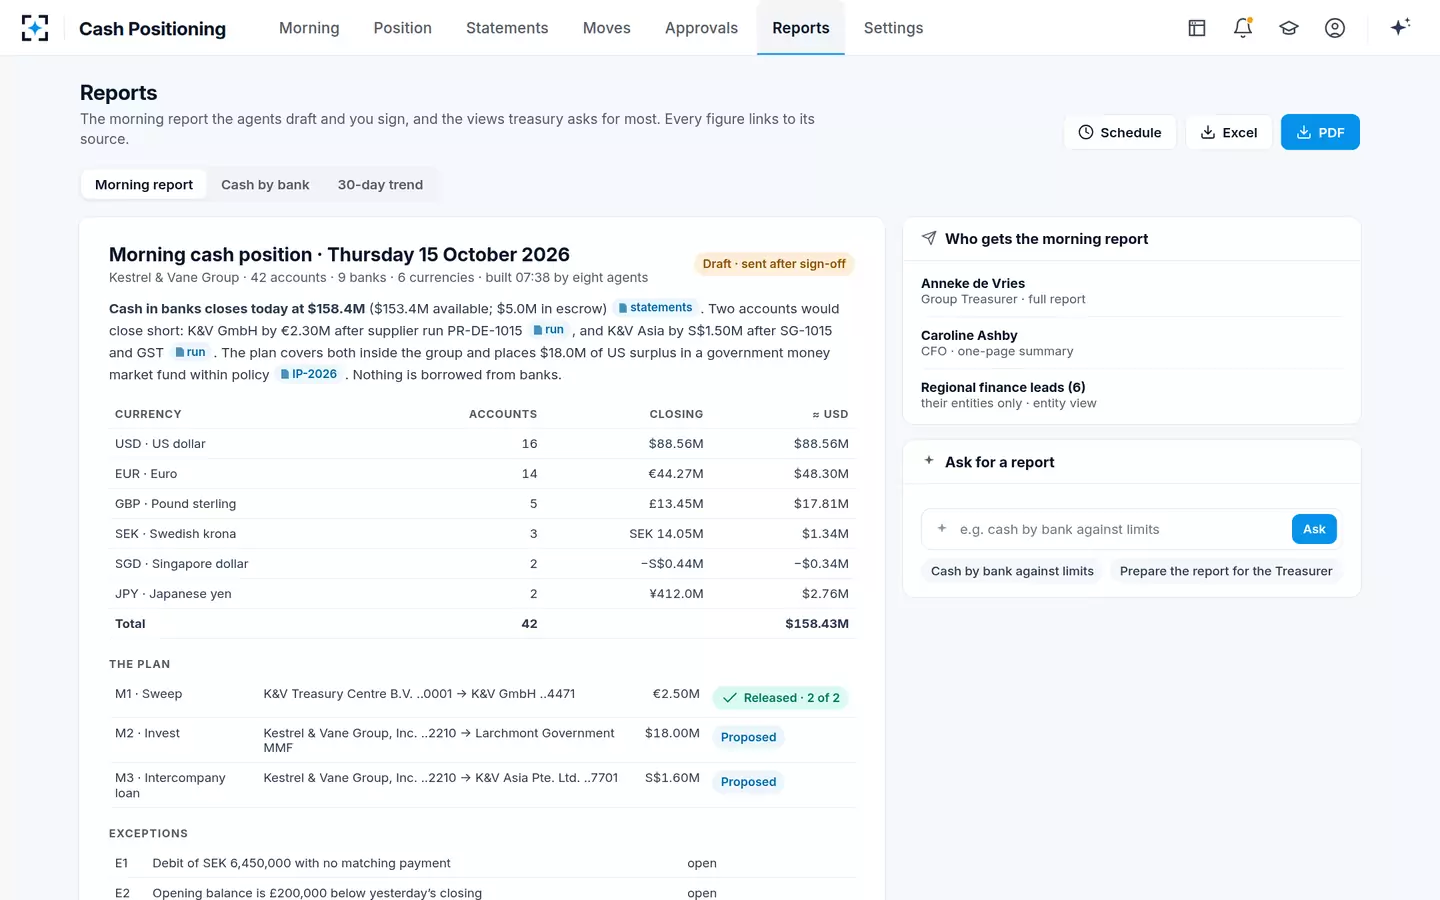Switch to the Cash by bank tab
This screenshot has height=900, width=1440.
pos(265,185)
